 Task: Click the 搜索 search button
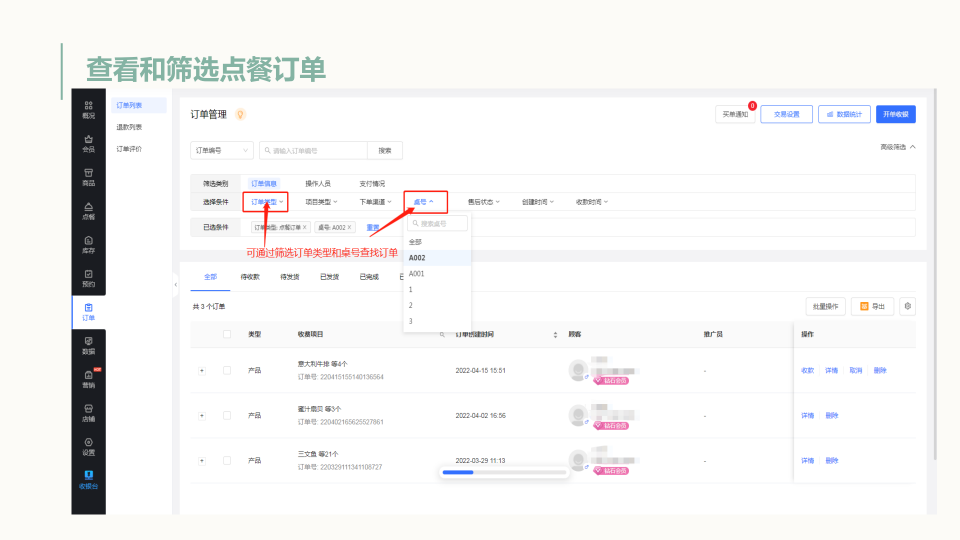point(384,151)
